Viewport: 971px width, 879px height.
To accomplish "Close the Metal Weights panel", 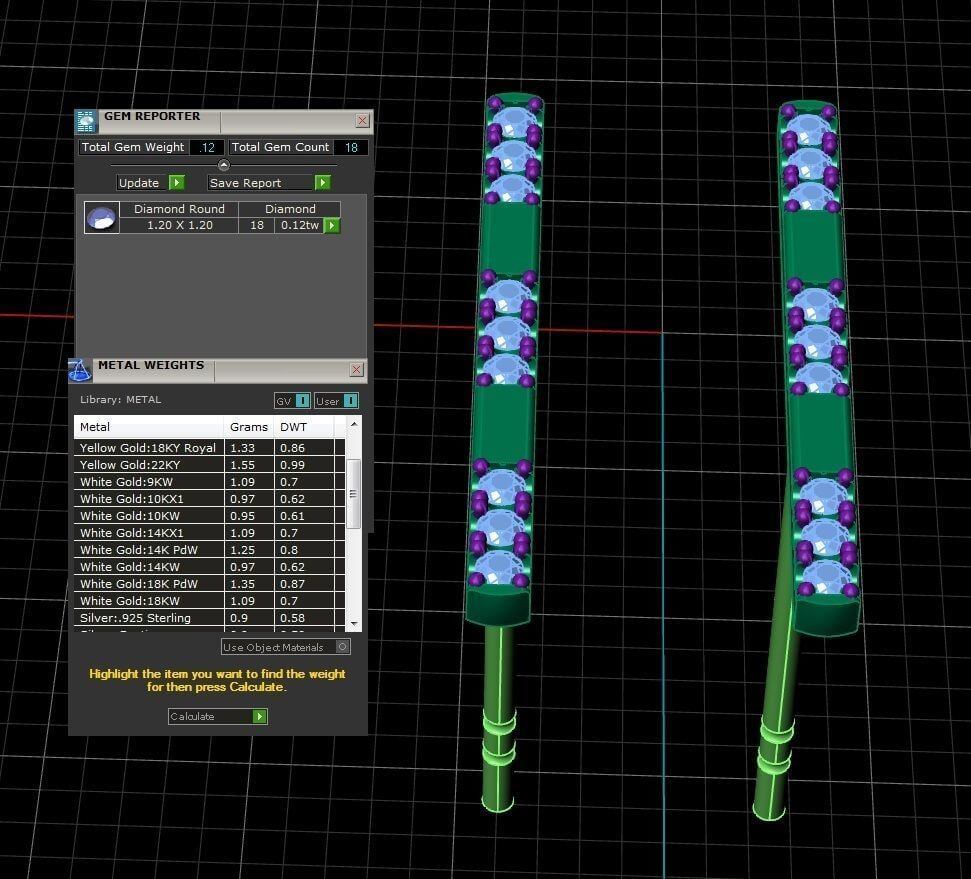I will [x=356, y=370].
